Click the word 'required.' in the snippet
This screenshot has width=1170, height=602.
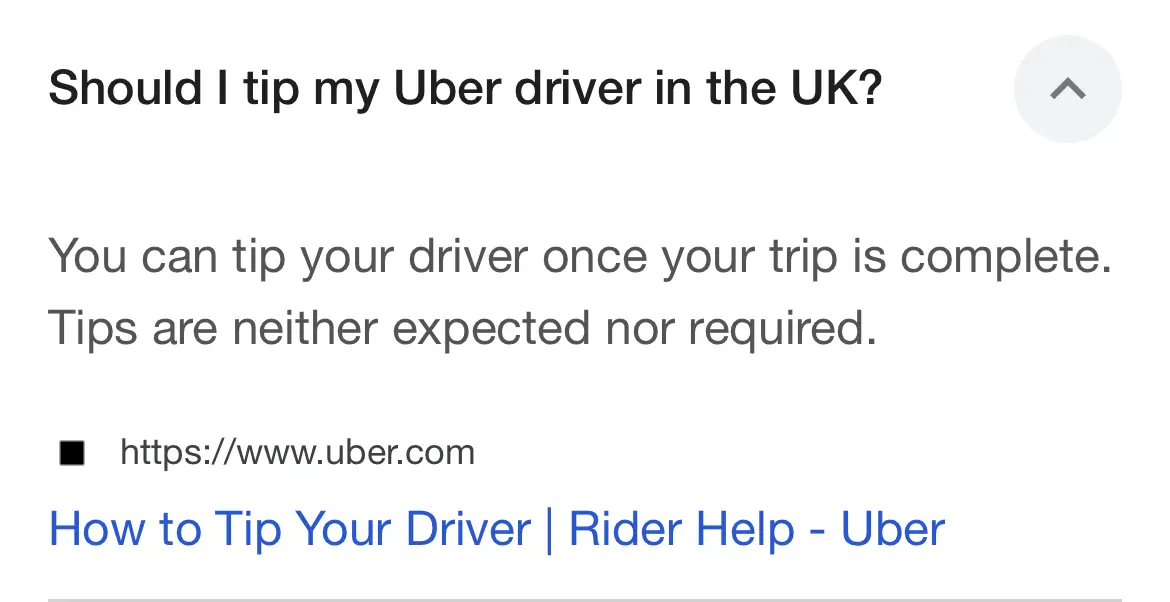(782, 330)
